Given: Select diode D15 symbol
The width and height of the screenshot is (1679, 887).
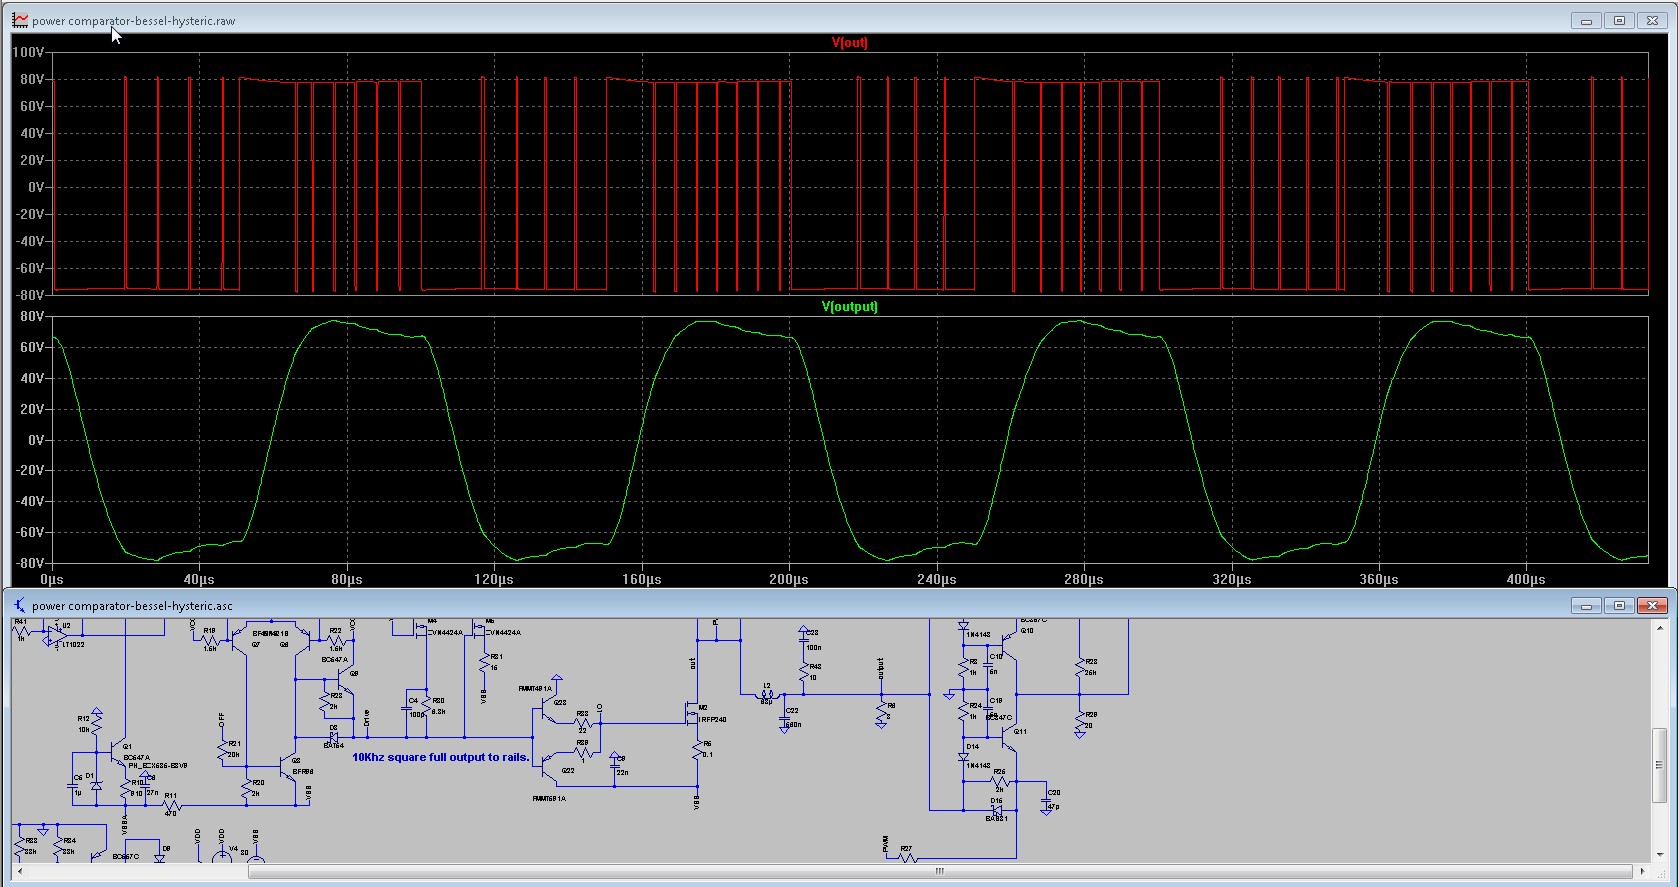Looking at the screenshot, I should click(997, 810).
